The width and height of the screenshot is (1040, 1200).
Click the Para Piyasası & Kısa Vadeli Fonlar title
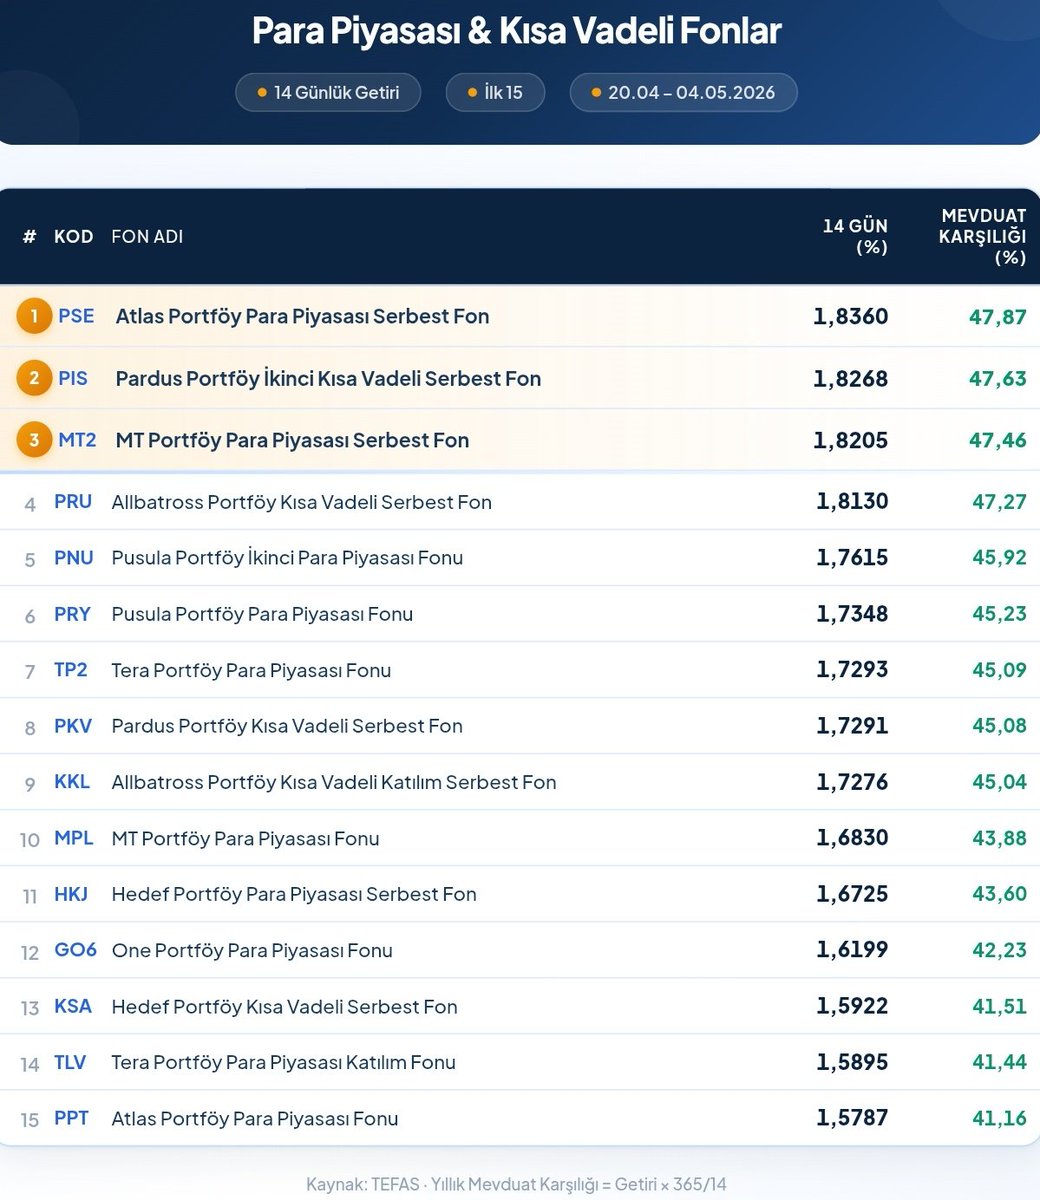pyautogui.click(x=517, y=31)
